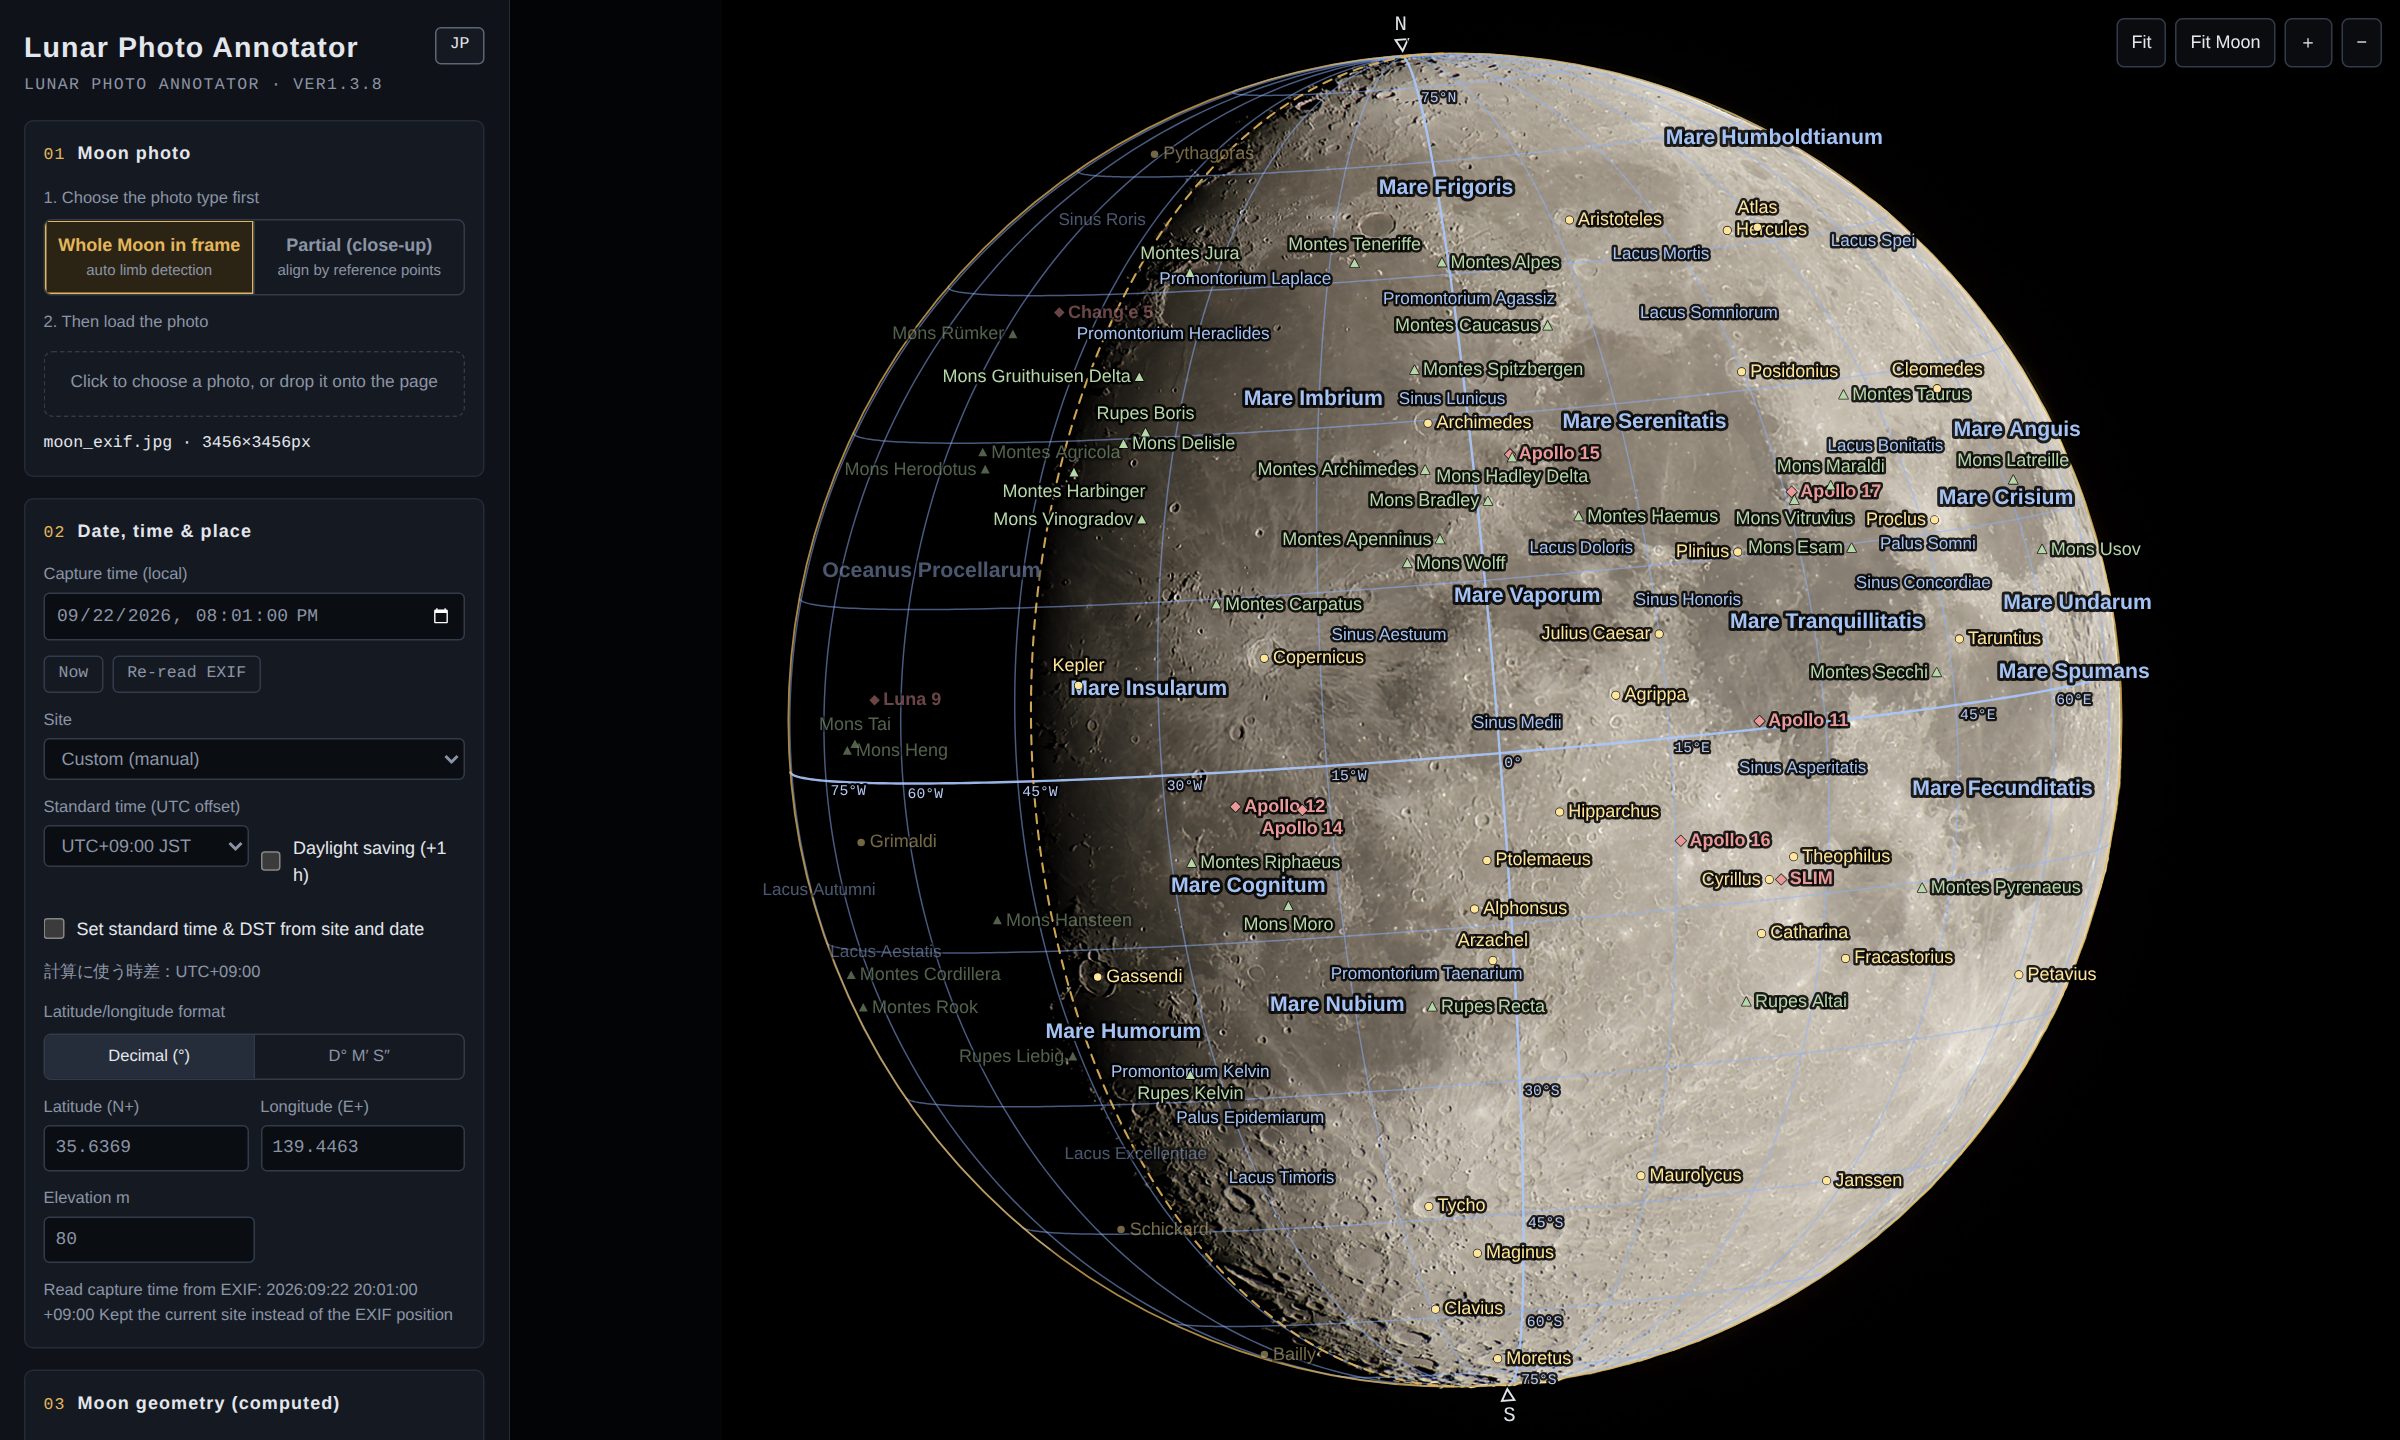Check Set standard time & DST from site
Screen dimensions: 2400x1440
[55, 929]
